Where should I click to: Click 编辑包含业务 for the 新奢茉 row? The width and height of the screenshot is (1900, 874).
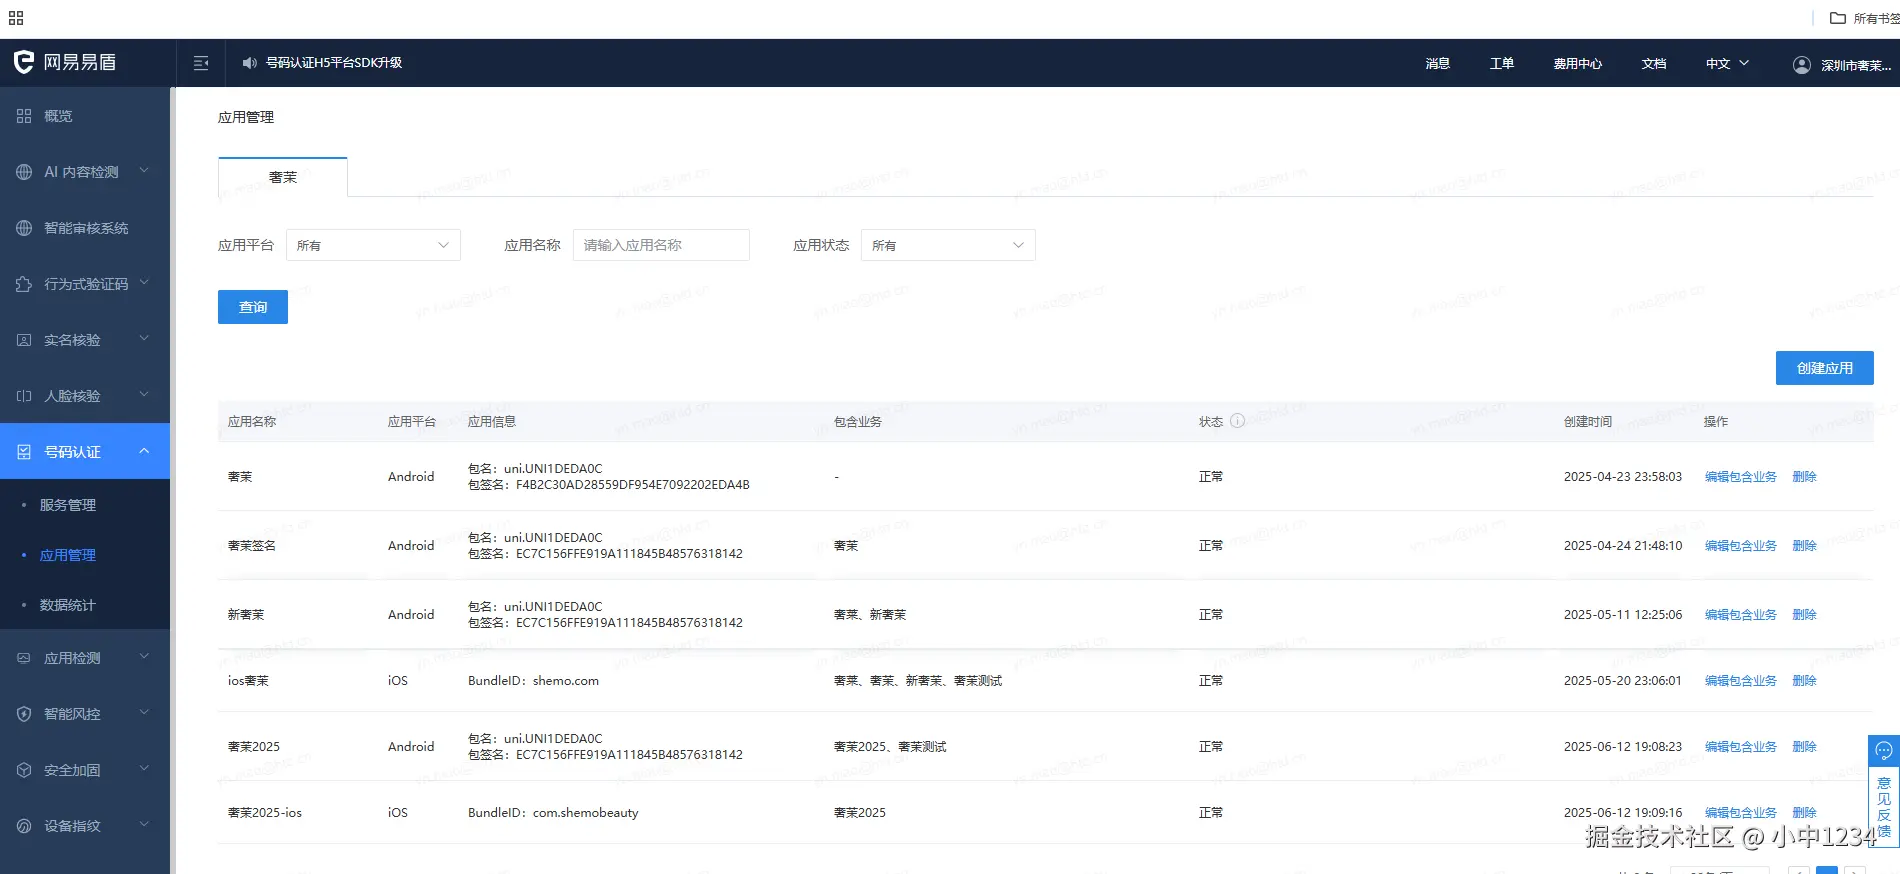point(1741,615)
